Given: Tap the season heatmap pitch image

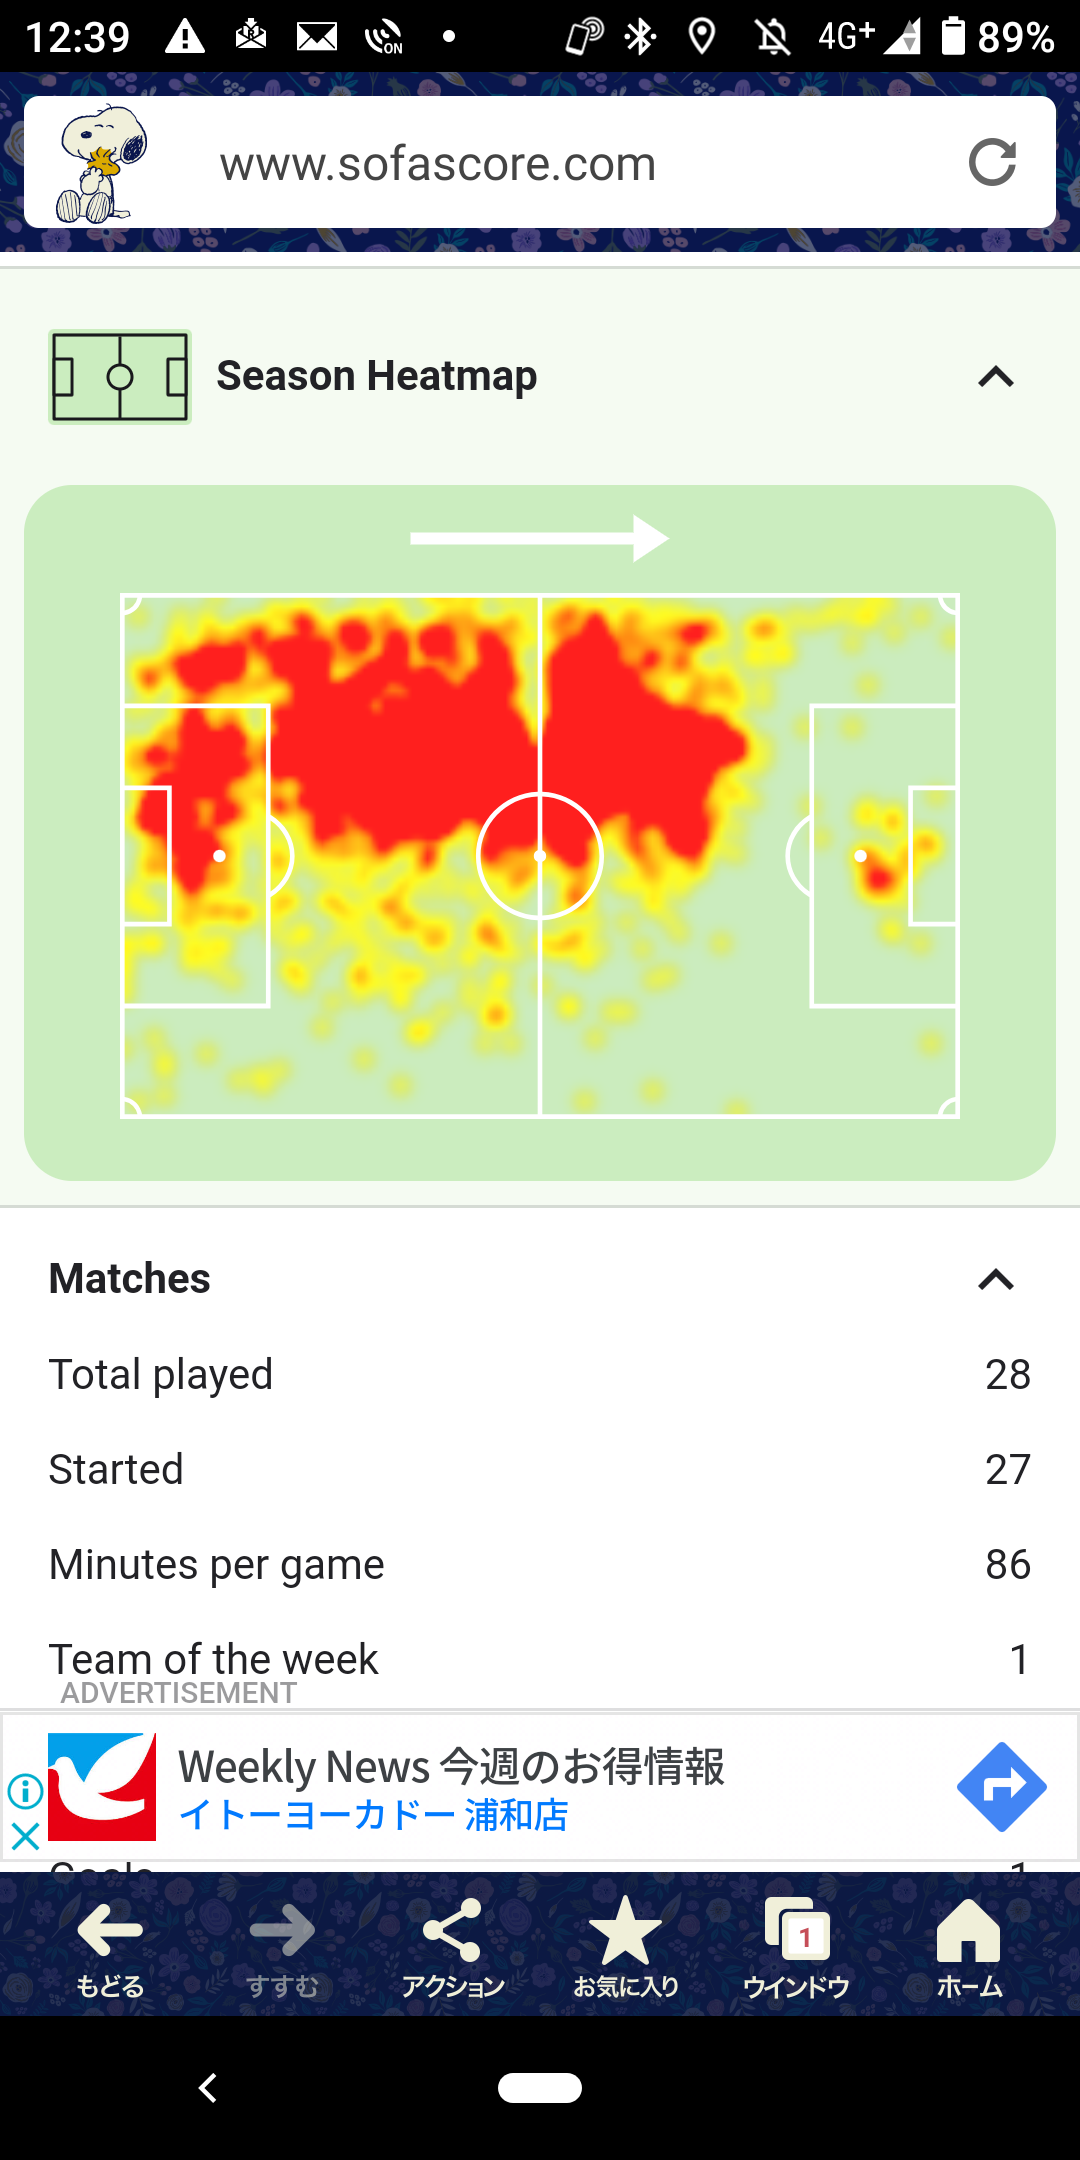Looking at the screenshot, I should 540,855.
